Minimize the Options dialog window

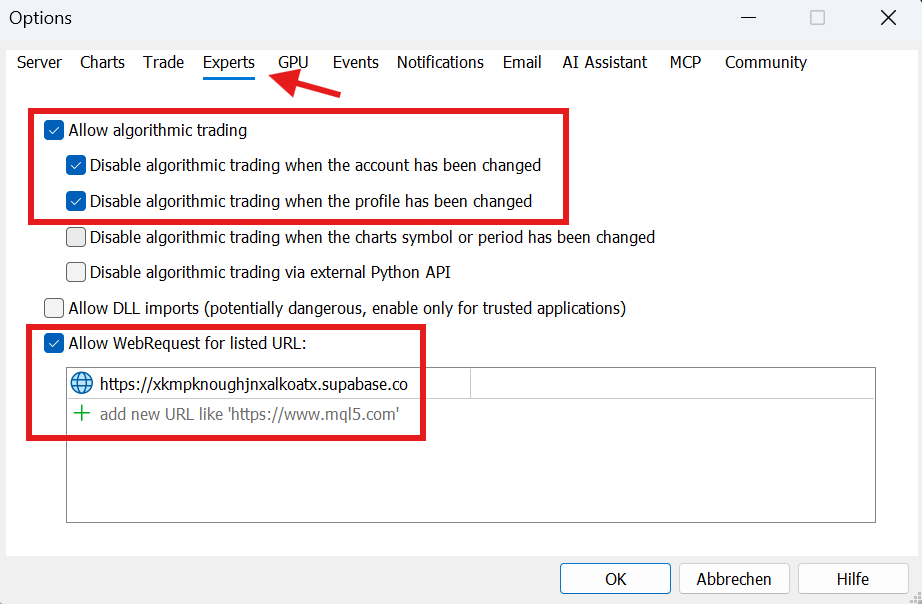point(749,18)
